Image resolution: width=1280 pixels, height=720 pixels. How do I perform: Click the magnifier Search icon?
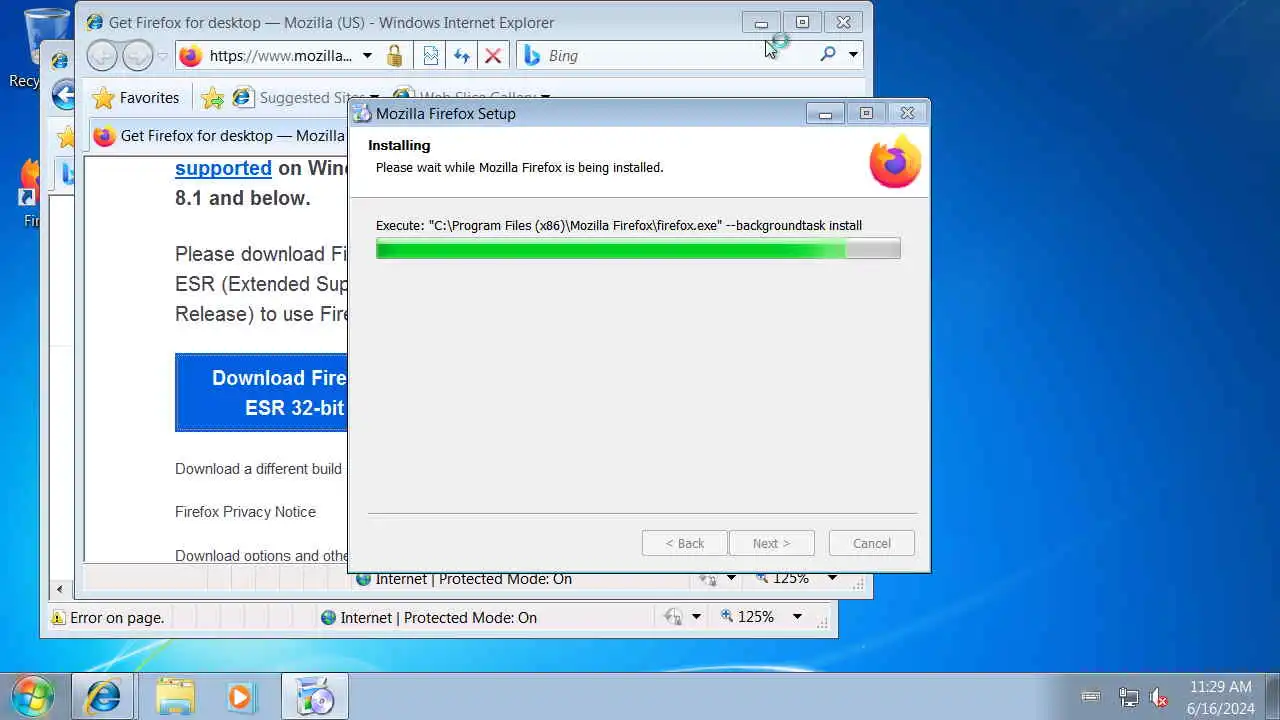click(828, 55)
